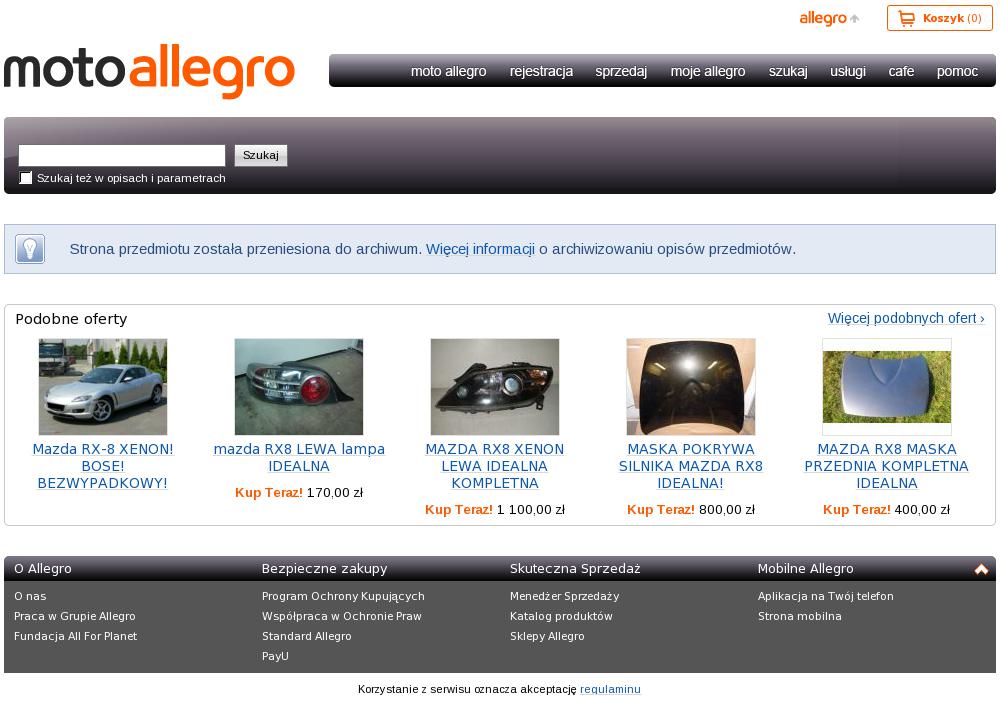Open the 'moto allegro' menu item

point(448,71)
